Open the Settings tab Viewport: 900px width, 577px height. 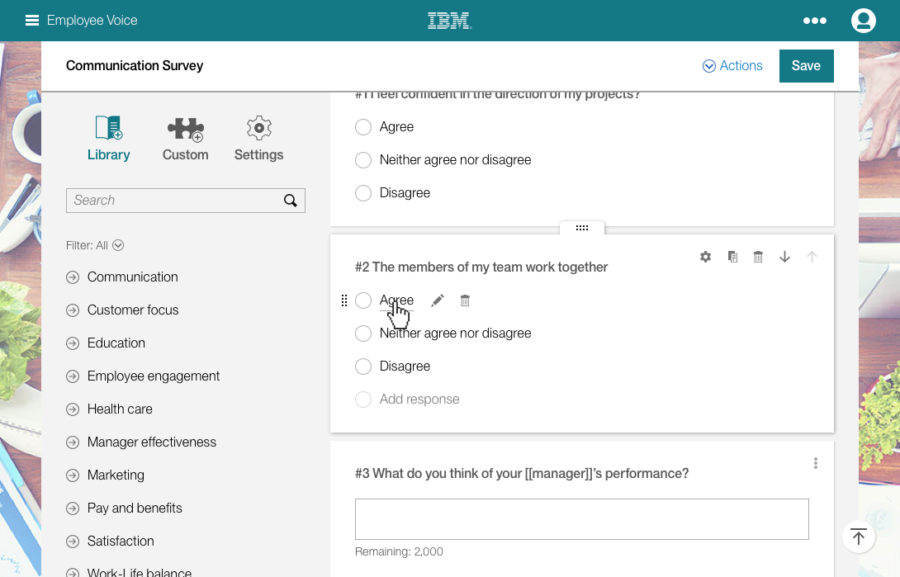click(258, 139)
